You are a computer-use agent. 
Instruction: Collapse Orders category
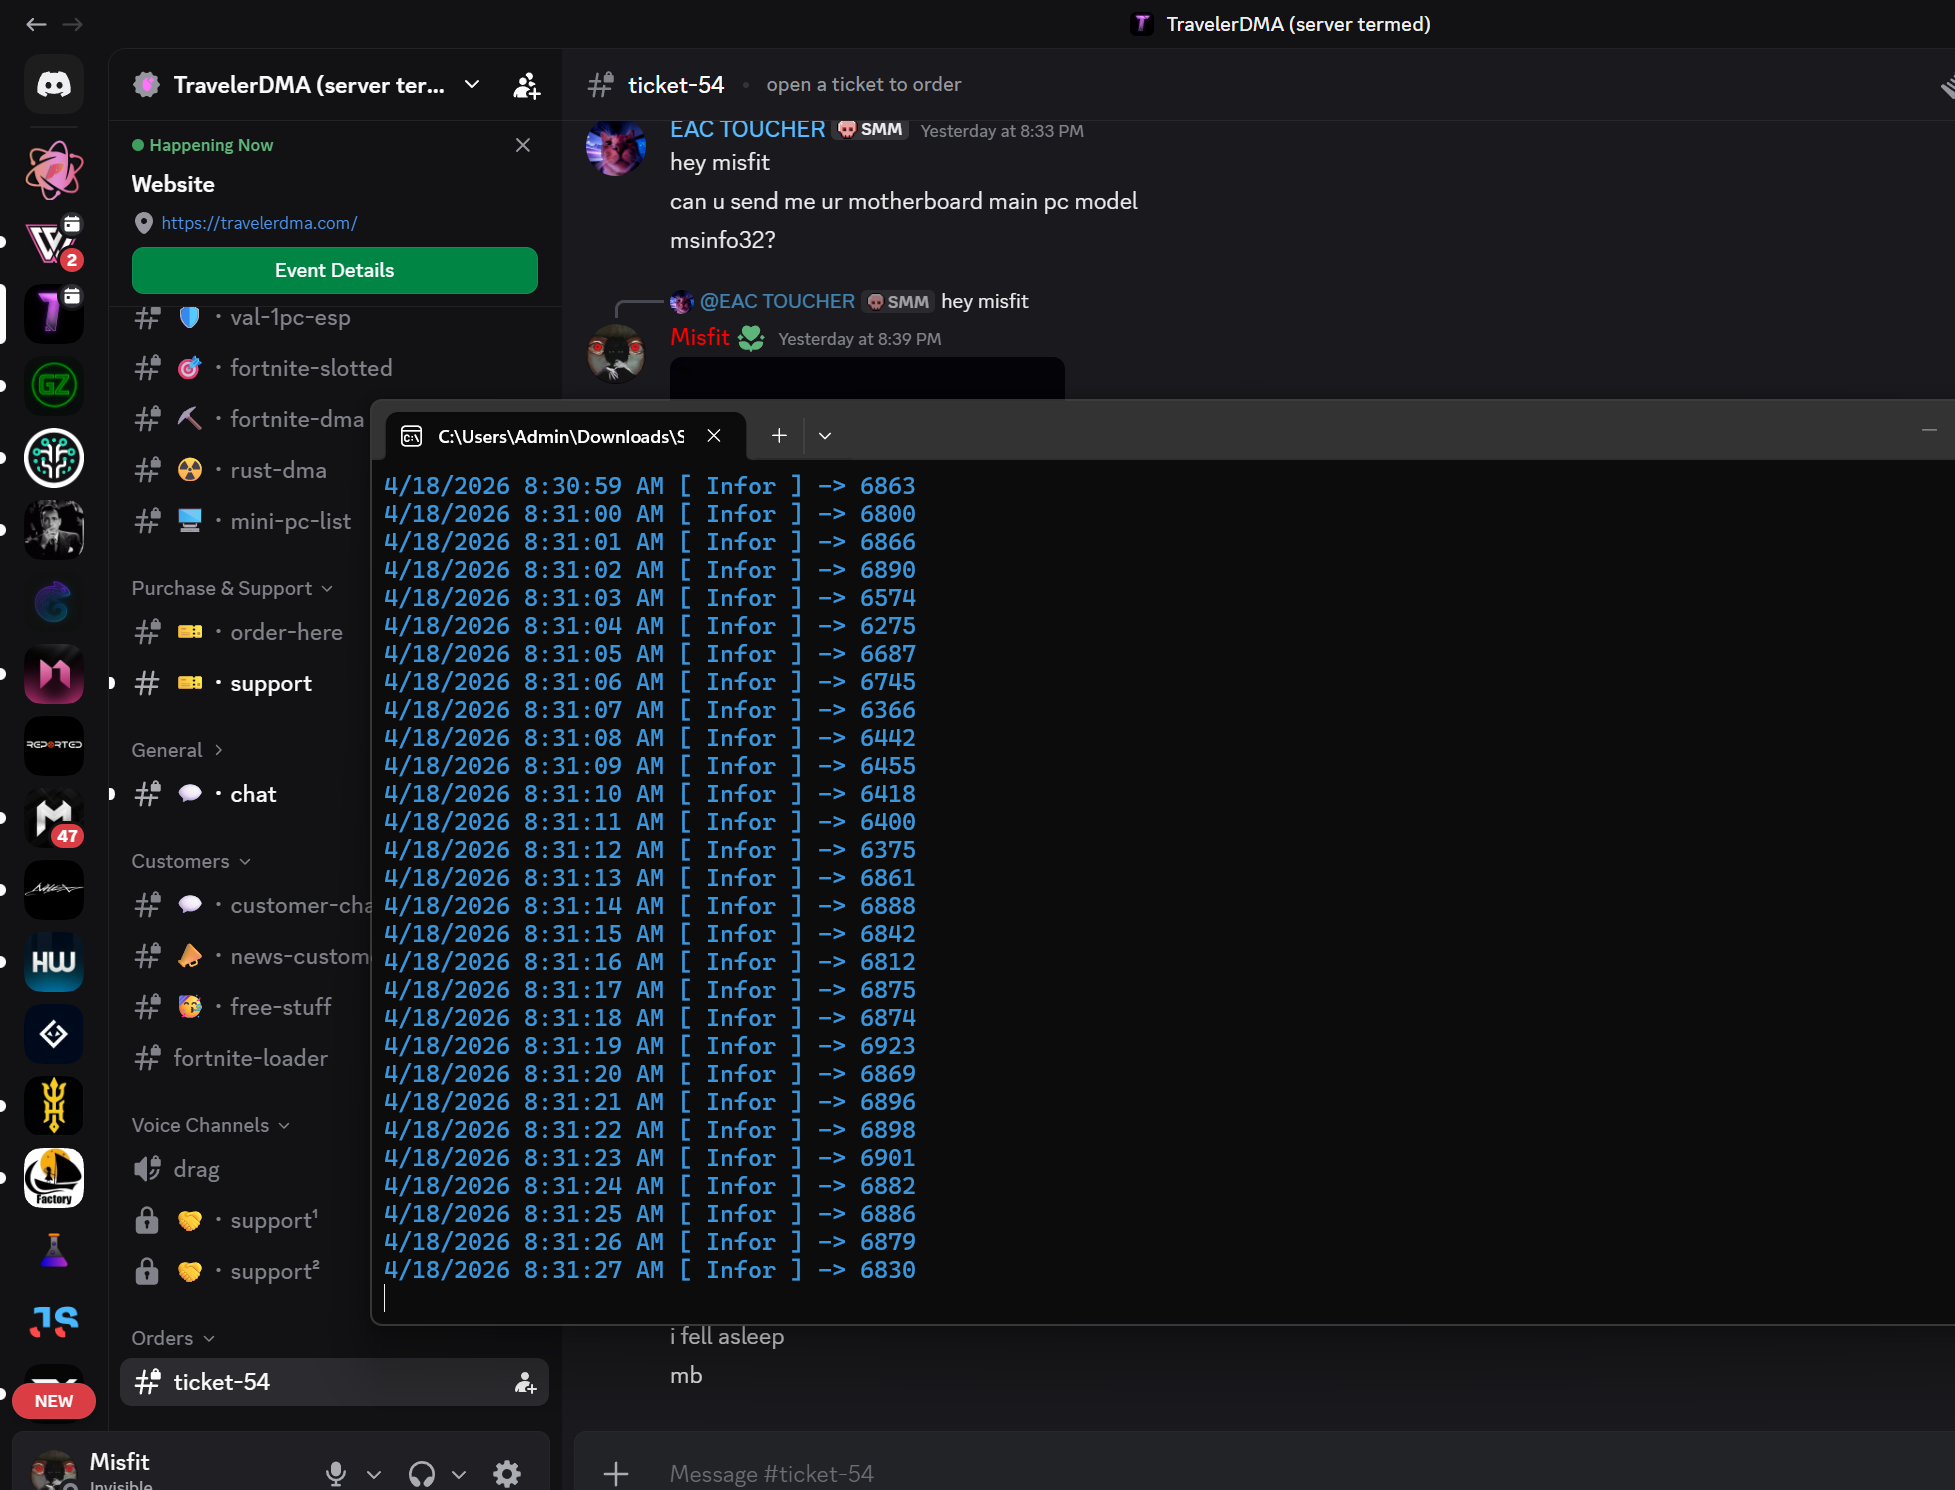coord(173,1338)
